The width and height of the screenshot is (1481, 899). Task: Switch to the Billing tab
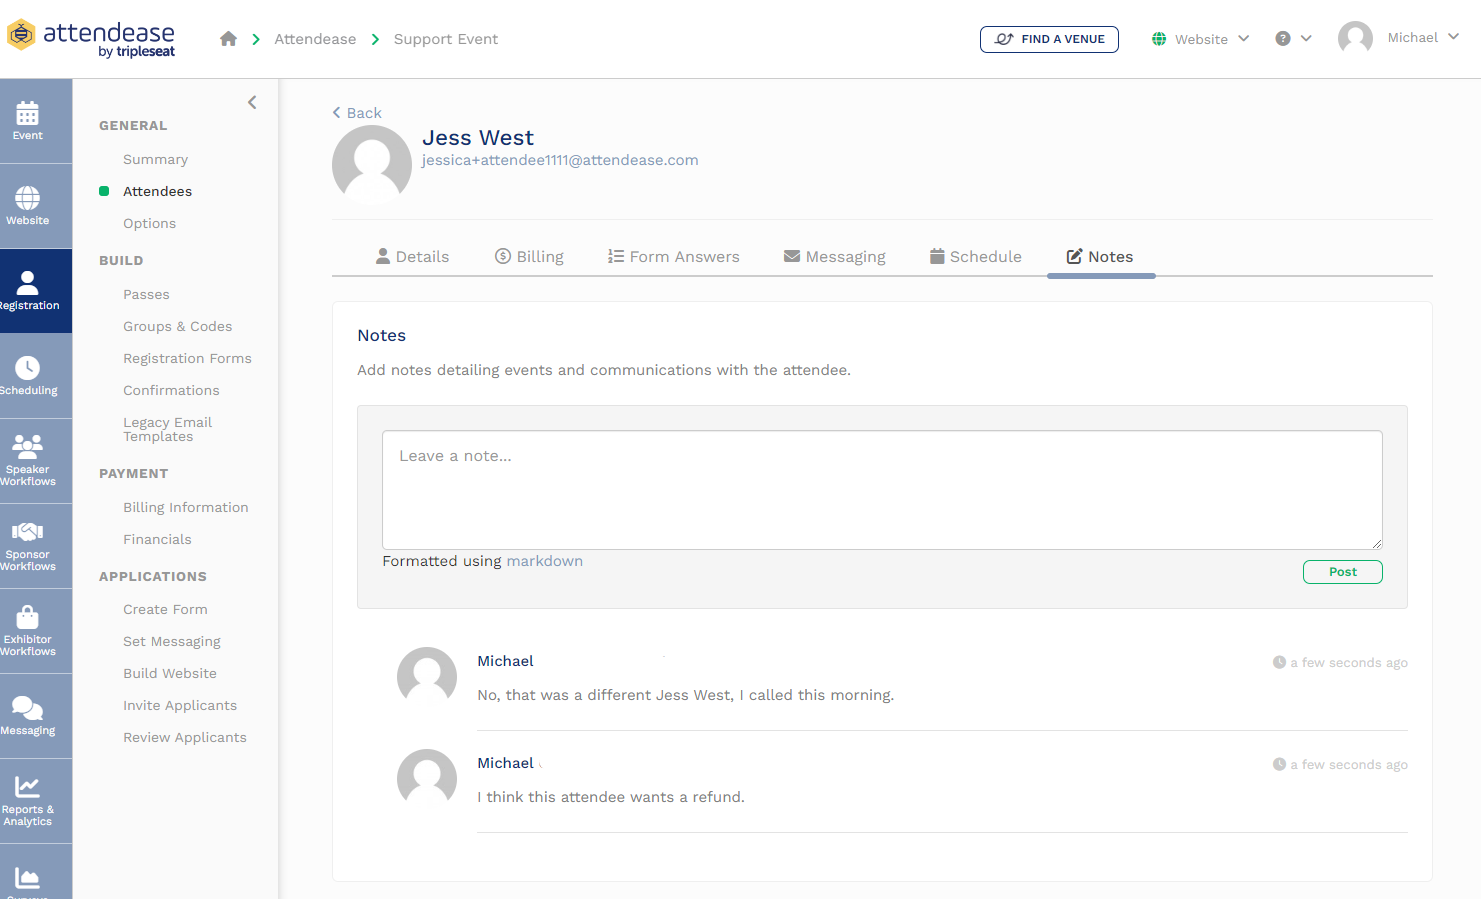(x=529, y=257)
